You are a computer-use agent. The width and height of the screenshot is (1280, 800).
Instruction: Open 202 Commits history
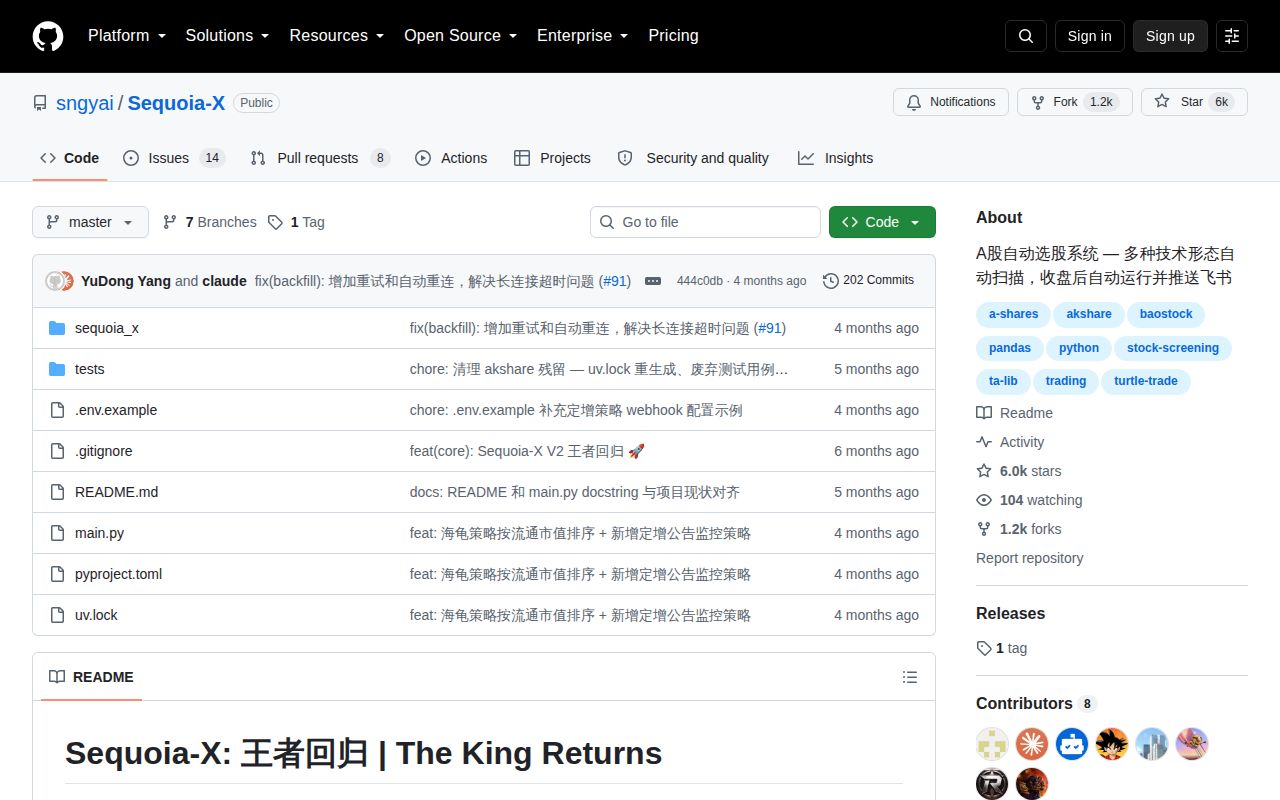[868, 281]
